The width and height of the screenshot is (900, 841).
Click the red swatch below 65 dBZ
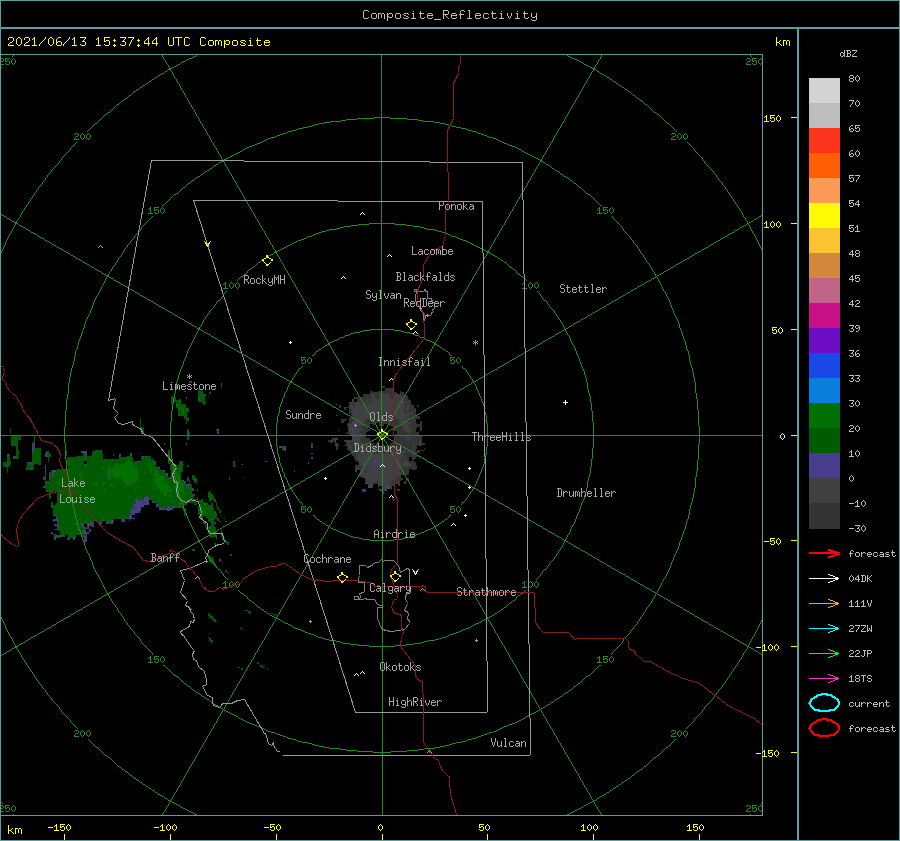coord(824,140)
